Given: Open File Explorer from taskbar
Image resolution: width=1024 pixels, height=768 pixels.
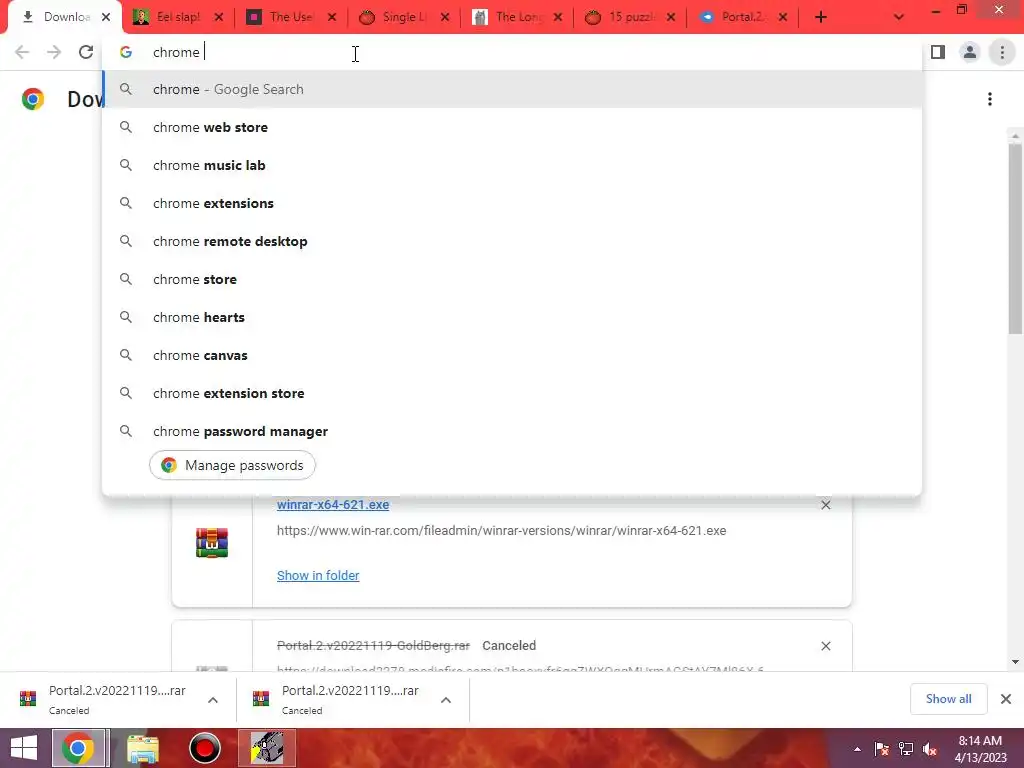Looking at the screenshot, I should pos(143,748).
